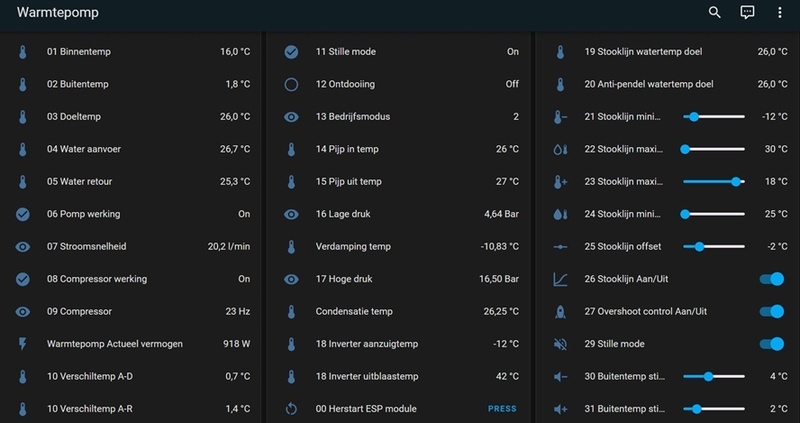
Task: Toggle the 26 Stooklijn Aan/Uit switch
Action: (771, 279)
